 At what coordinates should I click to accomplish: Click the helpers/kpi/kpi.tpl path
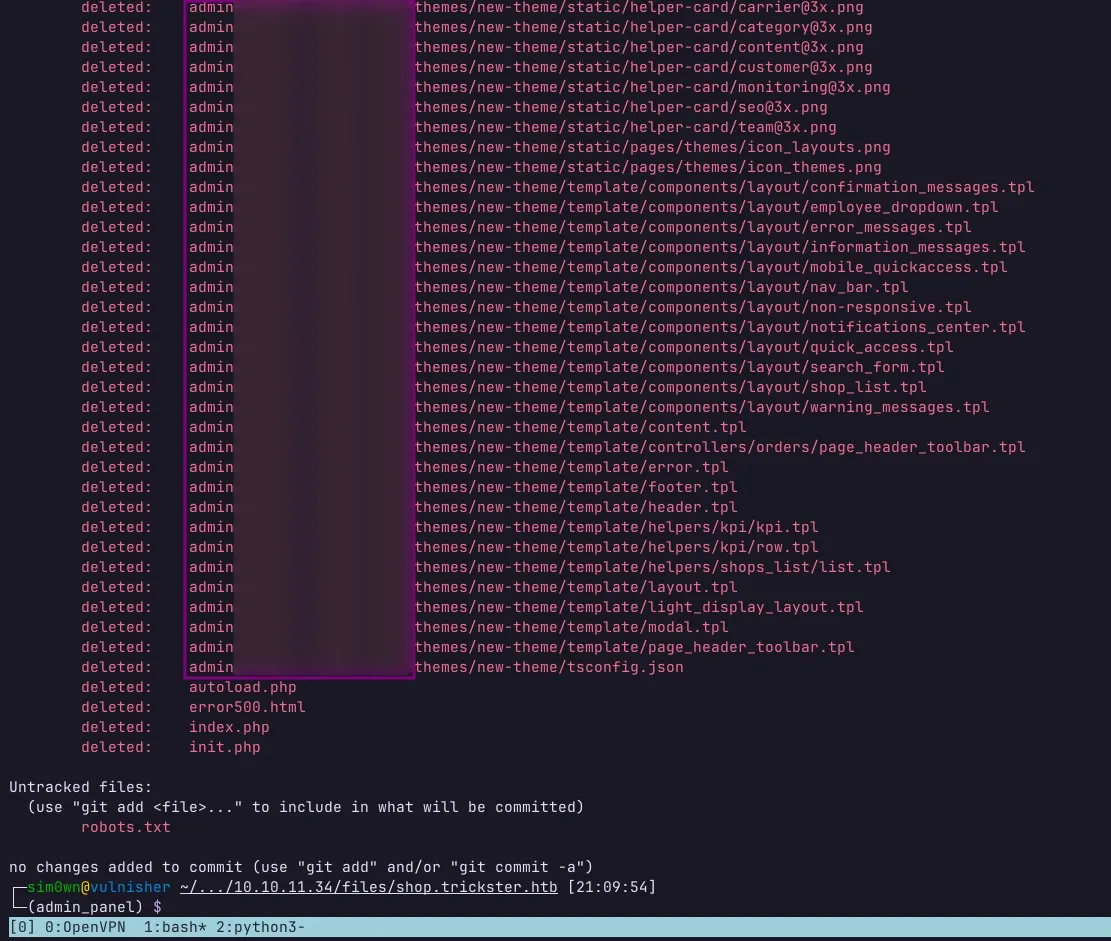[616, 527]
